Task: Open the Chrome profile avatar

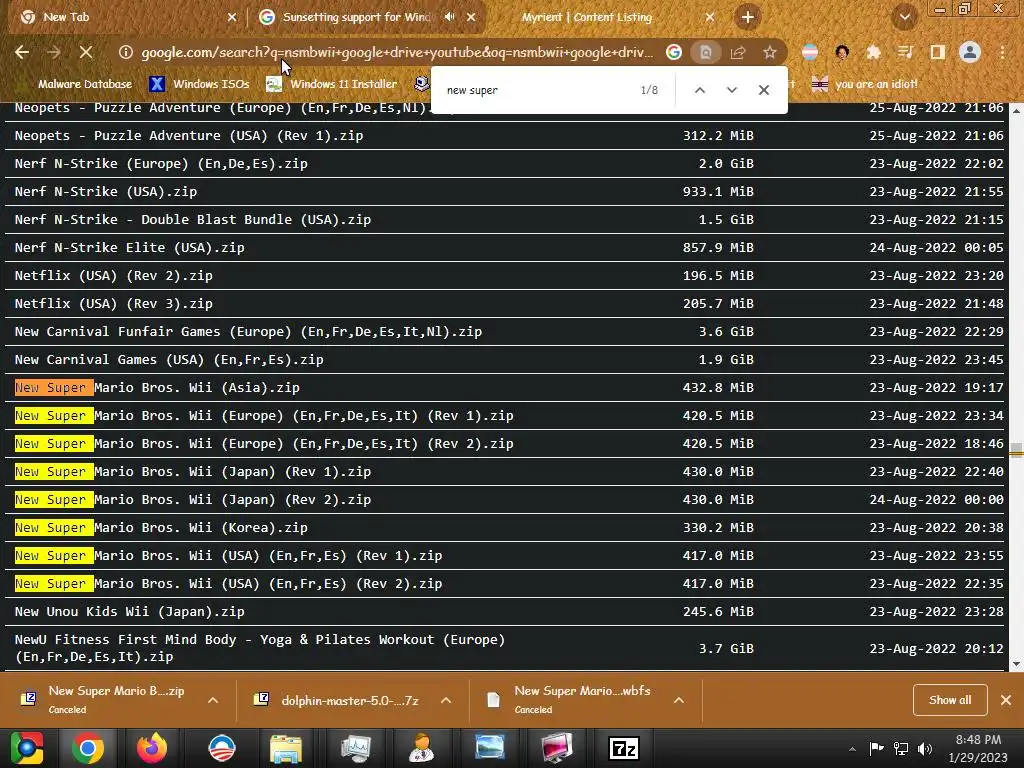Action: click(970, 52)
